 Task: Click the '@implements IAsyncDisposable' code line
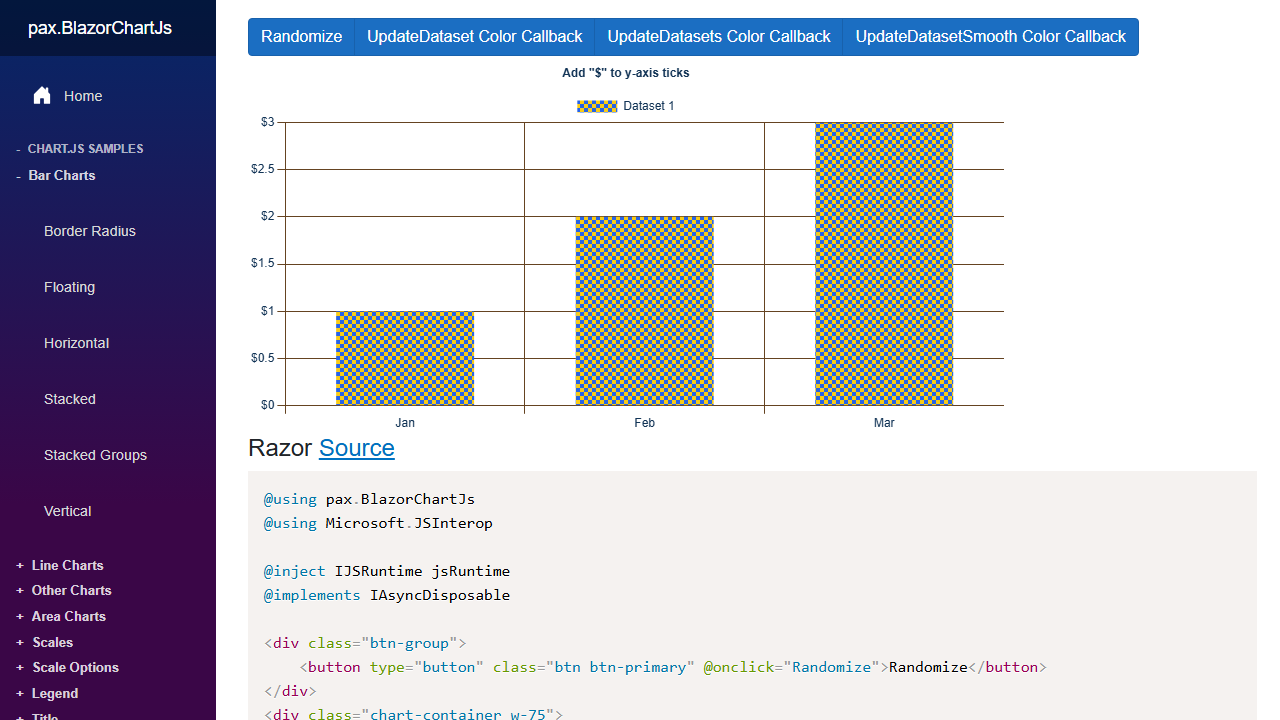[387, 595]
